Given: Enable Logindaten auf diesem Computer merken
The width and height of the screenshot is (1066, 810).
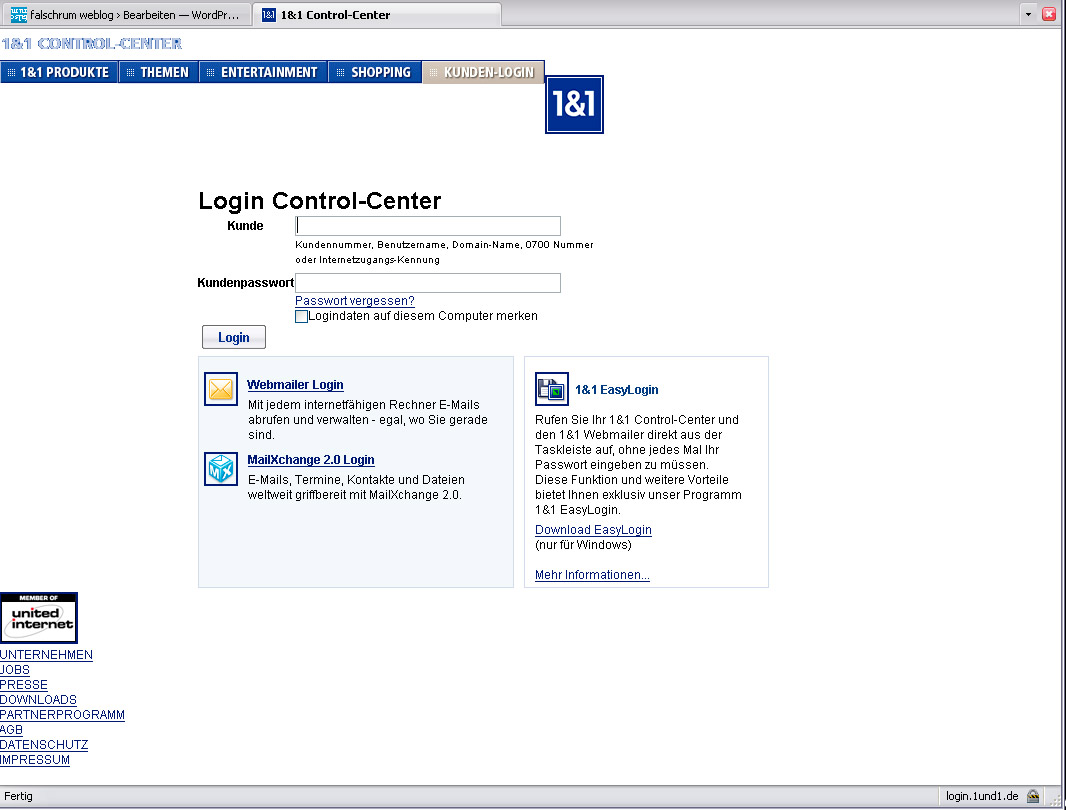Looking at the screenshot, I should pyautogui.click(x=302, y=317).
